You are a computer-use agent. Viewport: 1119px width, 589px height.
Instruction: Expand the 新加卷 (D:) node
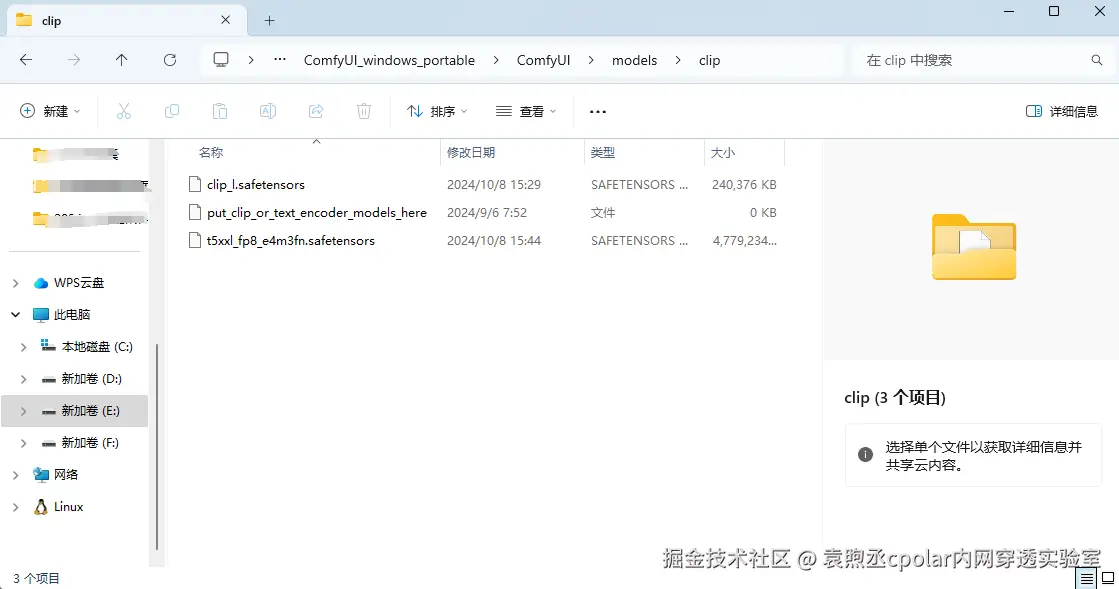coord(24,379)
